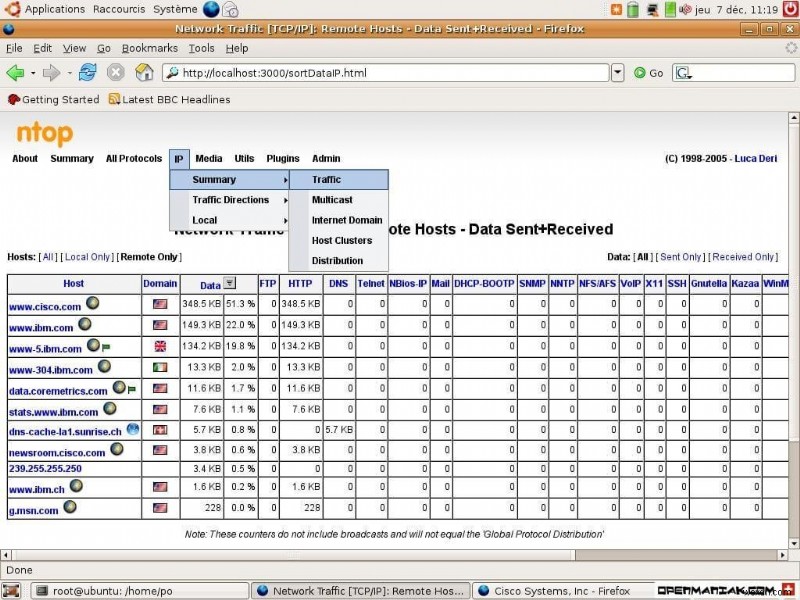Click the Firefox reload icon
Image resolution: width=800 pixels, height=600 pixels.
[87, 72]
